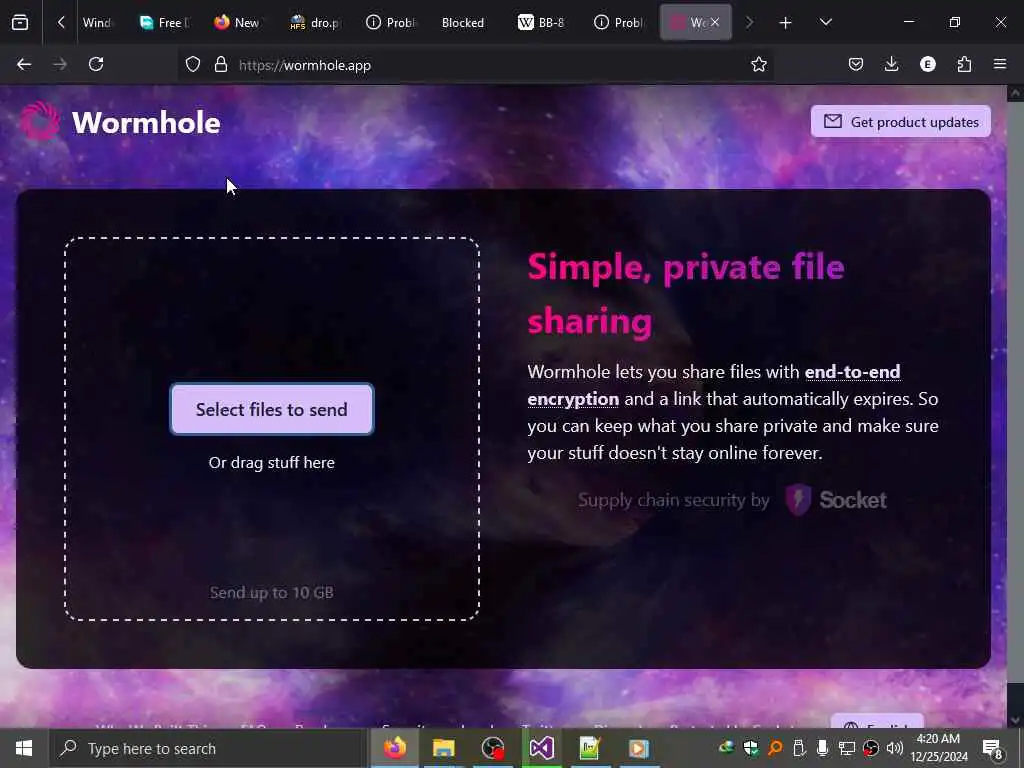Open Firefox application hamburger menu

pos(1000,65)
